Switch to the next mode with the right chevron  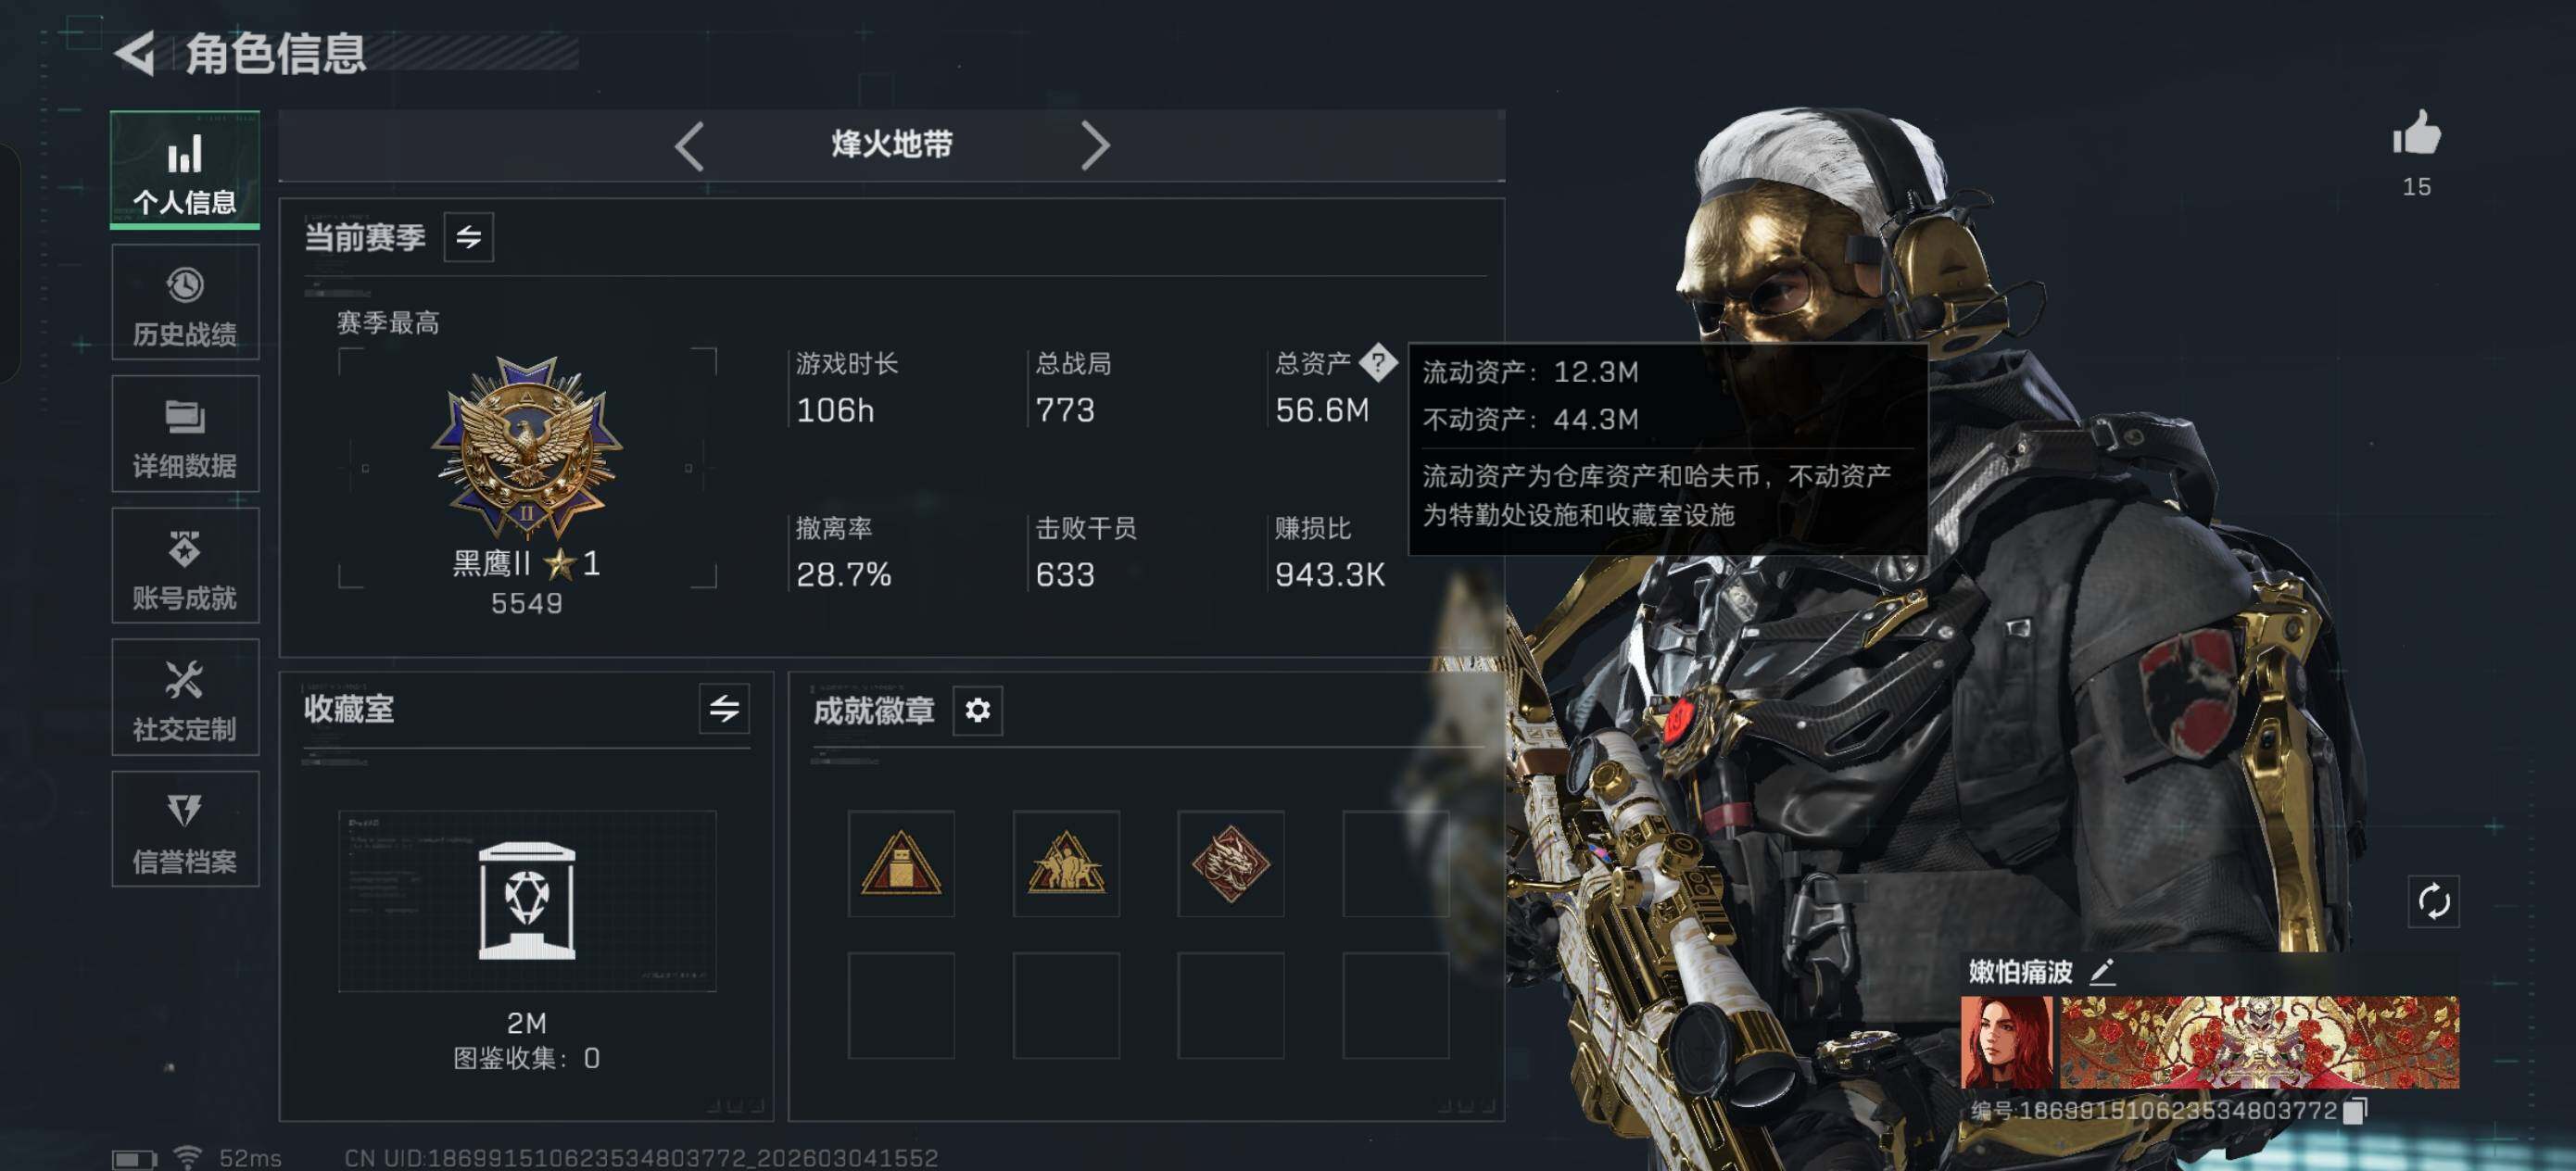pos(1095,146)
